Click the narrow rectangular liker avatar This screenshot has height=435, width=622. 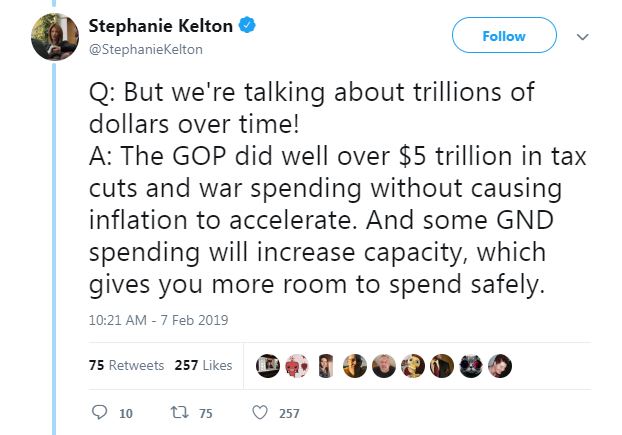(326, 366)
